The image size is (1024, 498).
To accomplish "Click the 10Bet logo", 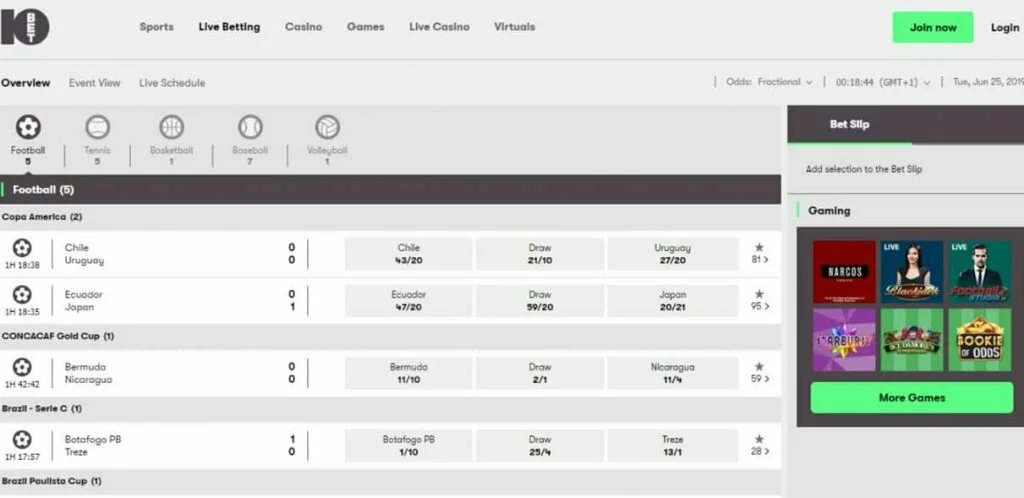I will pos(25,28).
